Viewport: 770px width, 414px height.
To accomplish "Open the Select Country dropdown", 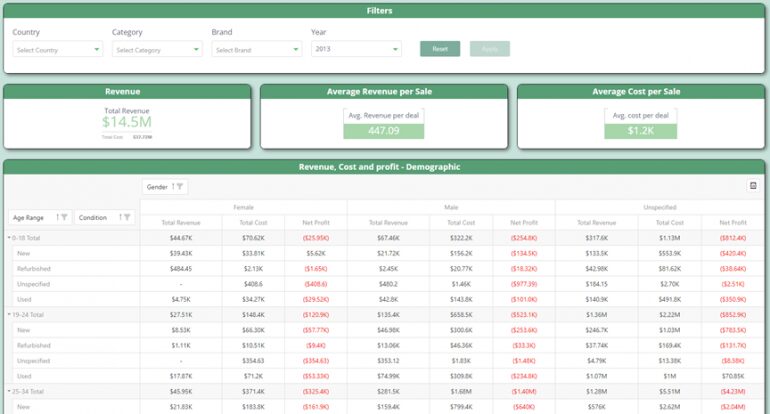I will click(57, 49).
